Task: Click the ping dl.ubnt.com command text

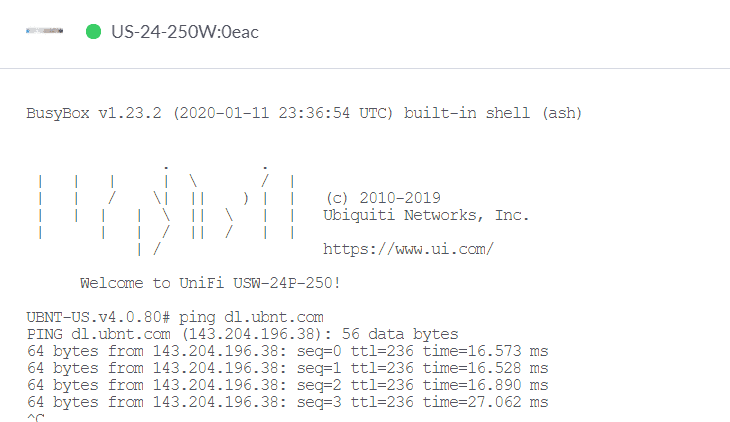Action: coord(251,317)
